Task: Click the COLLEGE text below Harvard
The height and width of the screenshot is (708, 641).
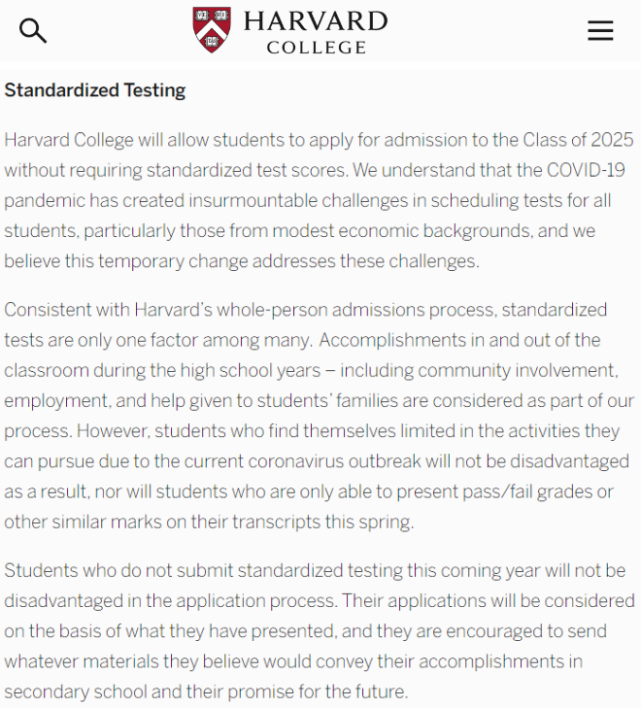Action: [x=316, y=47]
